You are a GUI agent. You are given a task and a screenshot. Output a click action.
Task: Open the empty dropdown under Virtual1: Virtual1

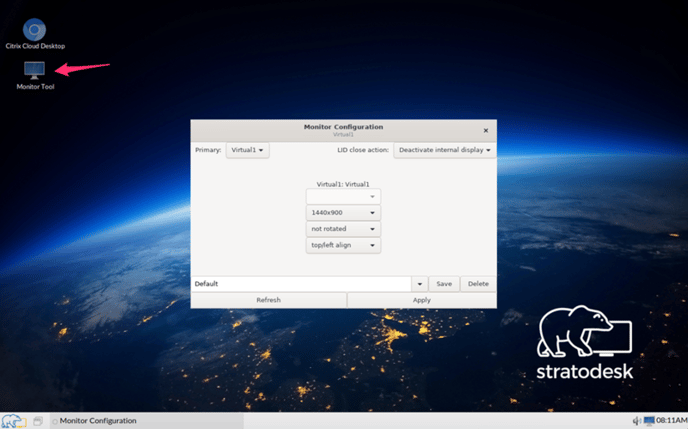pos(343,197)
